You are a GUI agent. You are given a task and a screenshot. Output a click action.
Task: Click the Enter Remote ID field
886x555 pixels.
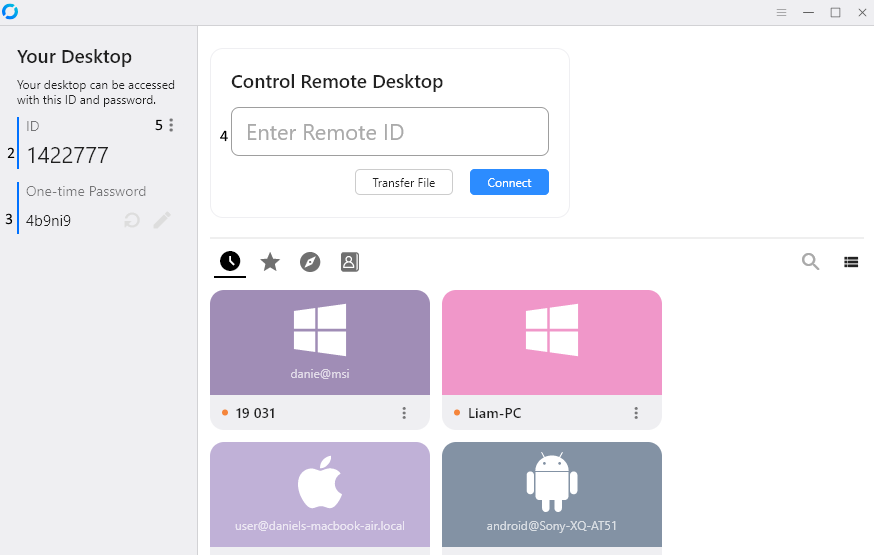[389, 132]
